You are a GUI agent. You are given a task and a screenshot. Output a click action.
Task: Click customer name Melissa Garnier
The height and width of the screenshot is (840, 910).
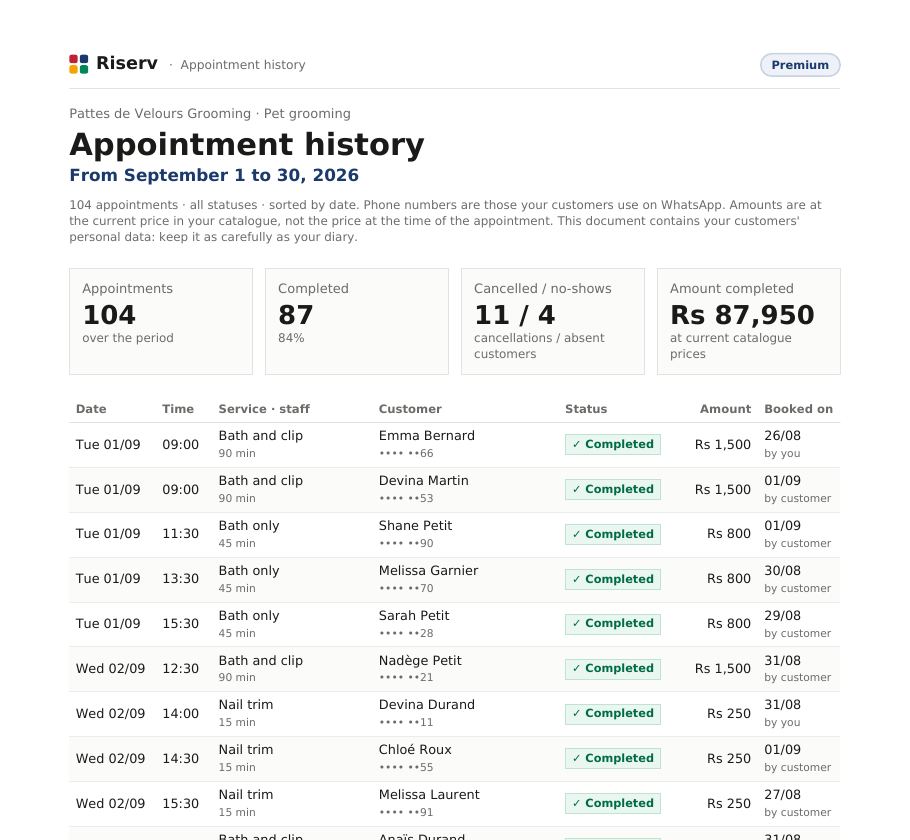428,571
